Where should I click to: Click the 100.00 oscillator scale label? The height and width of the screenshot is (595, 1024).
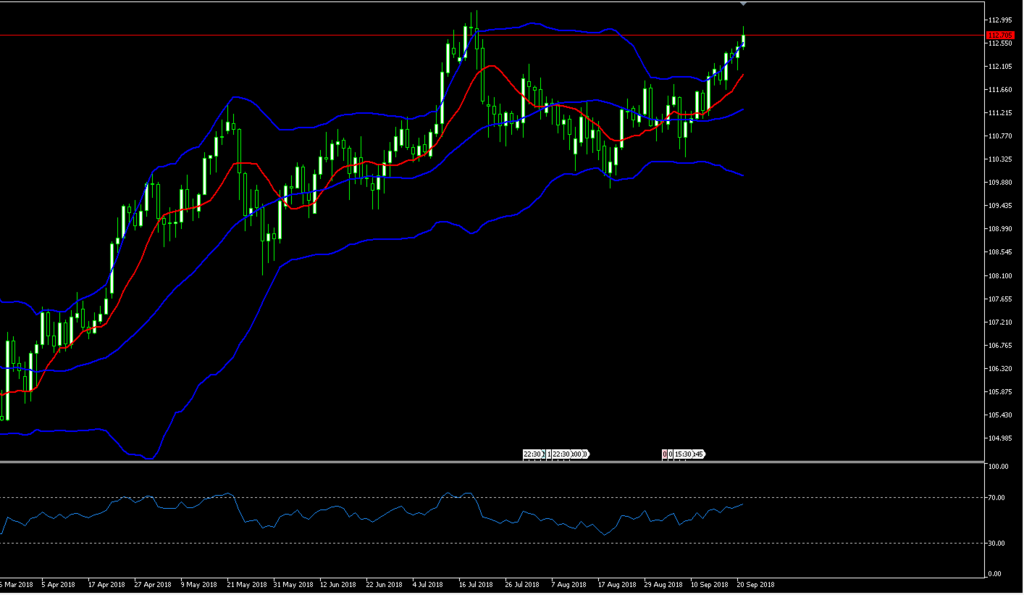point(998,467)
